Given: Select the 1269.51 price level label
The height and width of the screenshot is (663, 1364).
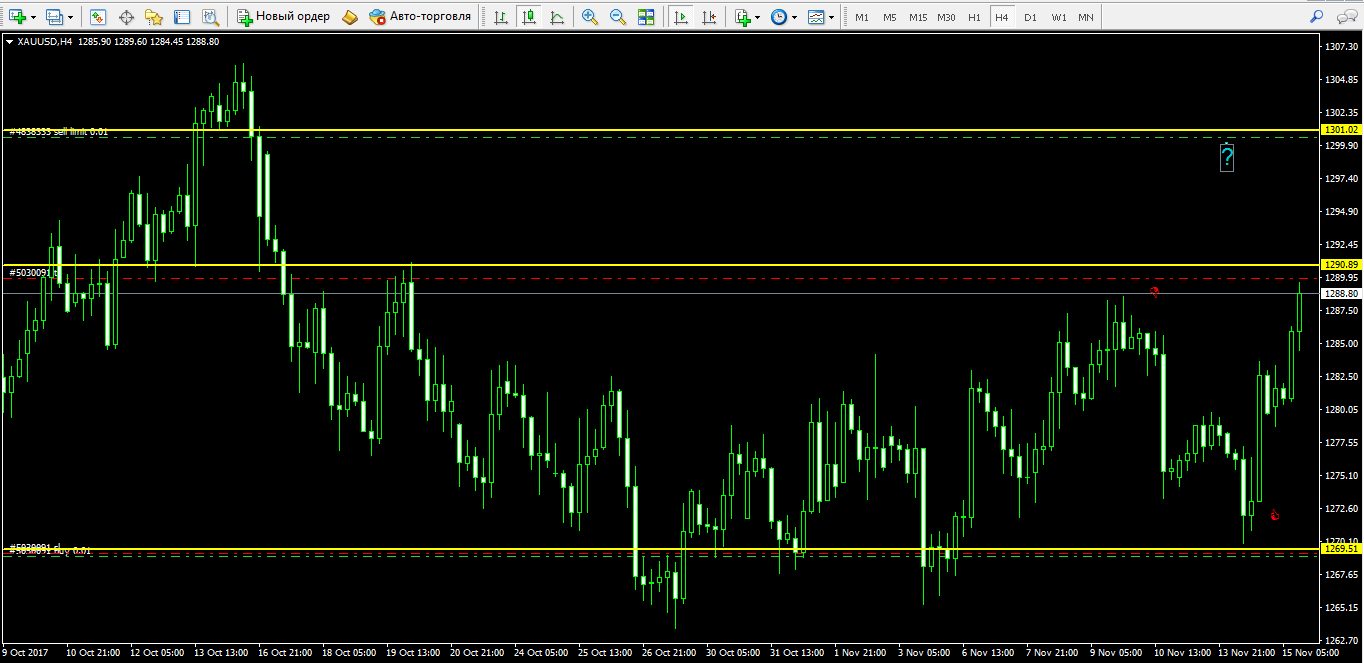Looking at the screenshot, I should [x=1341, y=548].
